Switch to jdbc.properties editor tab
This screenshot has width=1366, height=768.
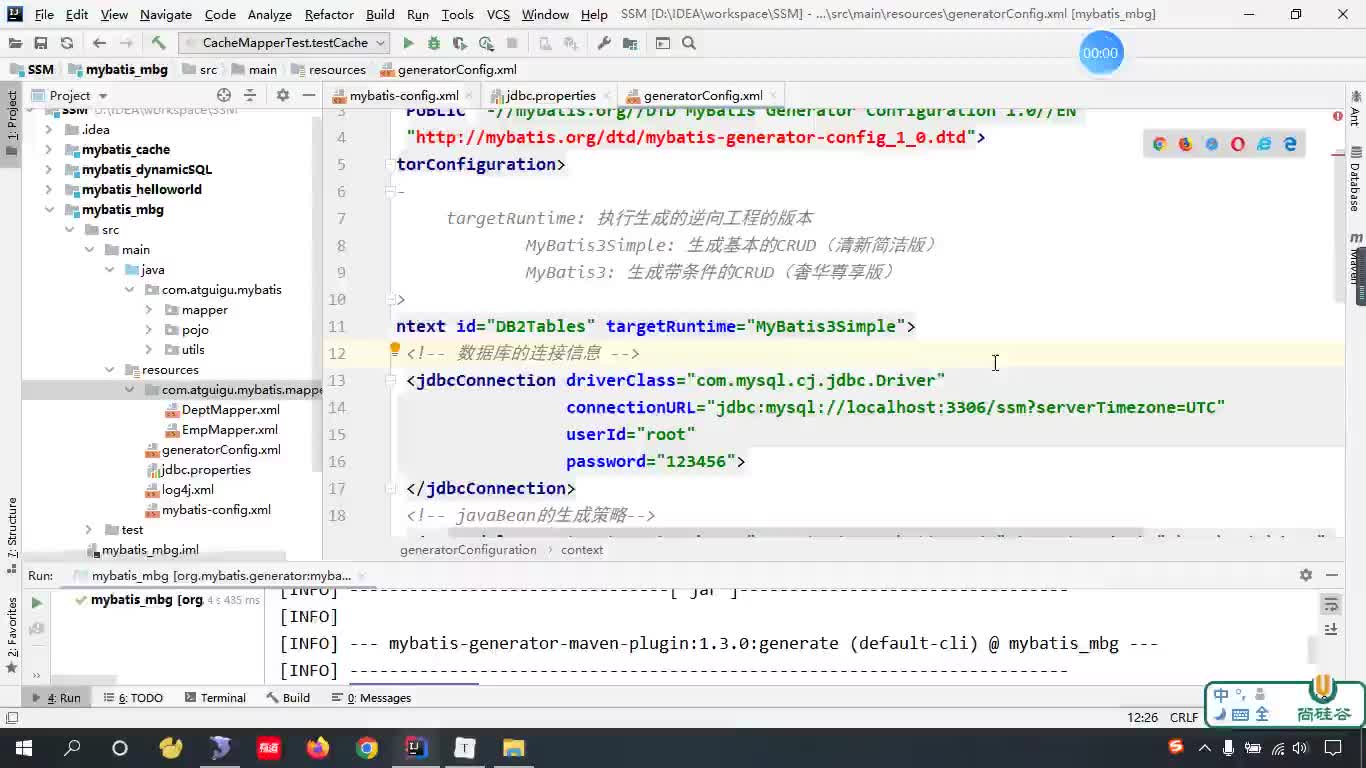[548, 95]
